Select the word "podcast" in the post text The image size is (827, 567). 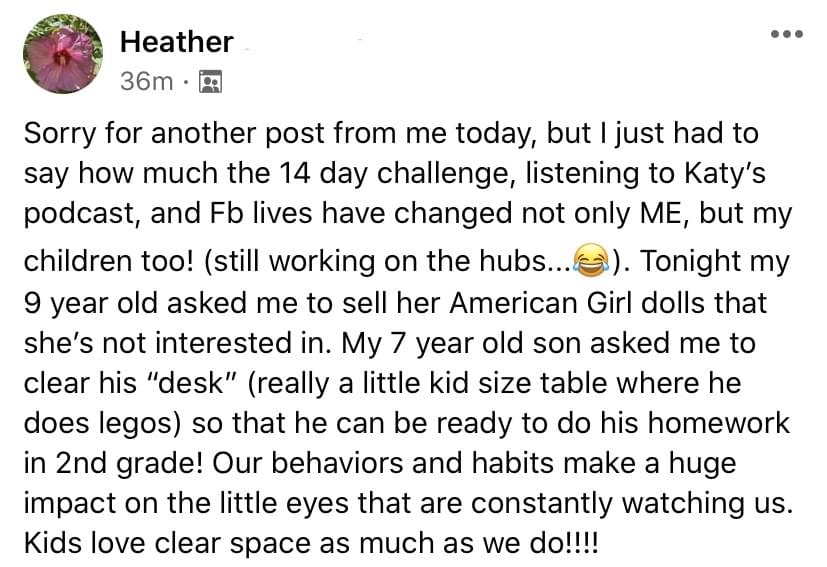click(x=81, y=214)
